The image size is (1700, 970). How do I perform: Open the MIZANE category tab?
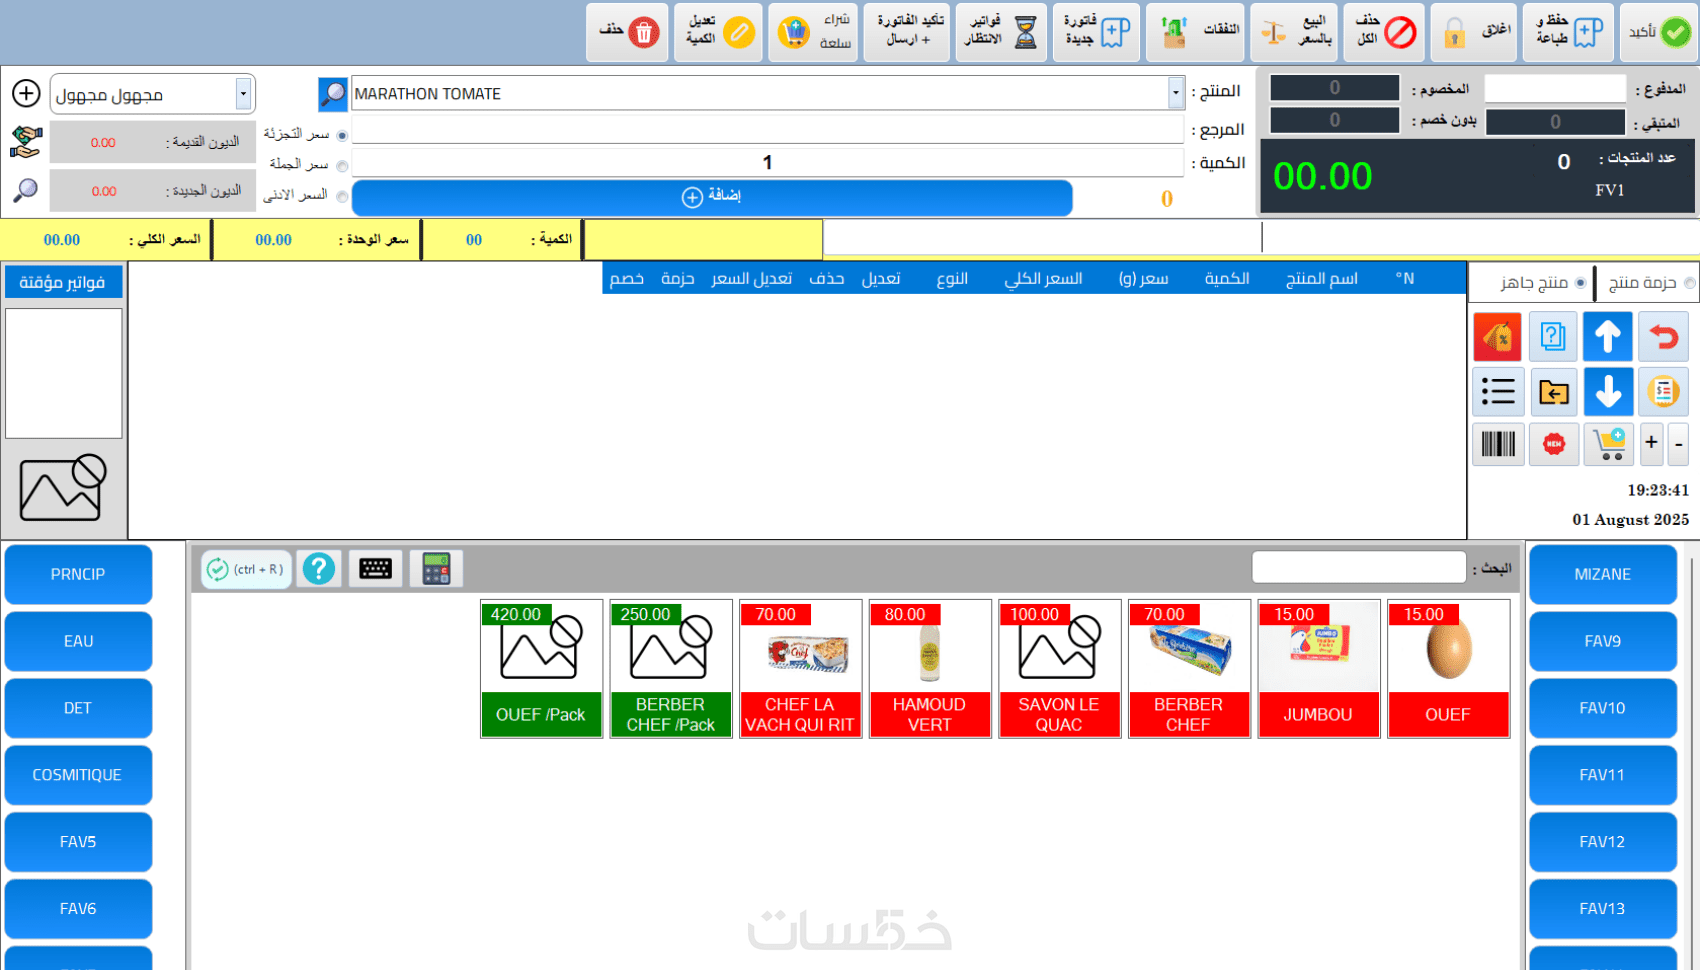[x=1603, y=574]
